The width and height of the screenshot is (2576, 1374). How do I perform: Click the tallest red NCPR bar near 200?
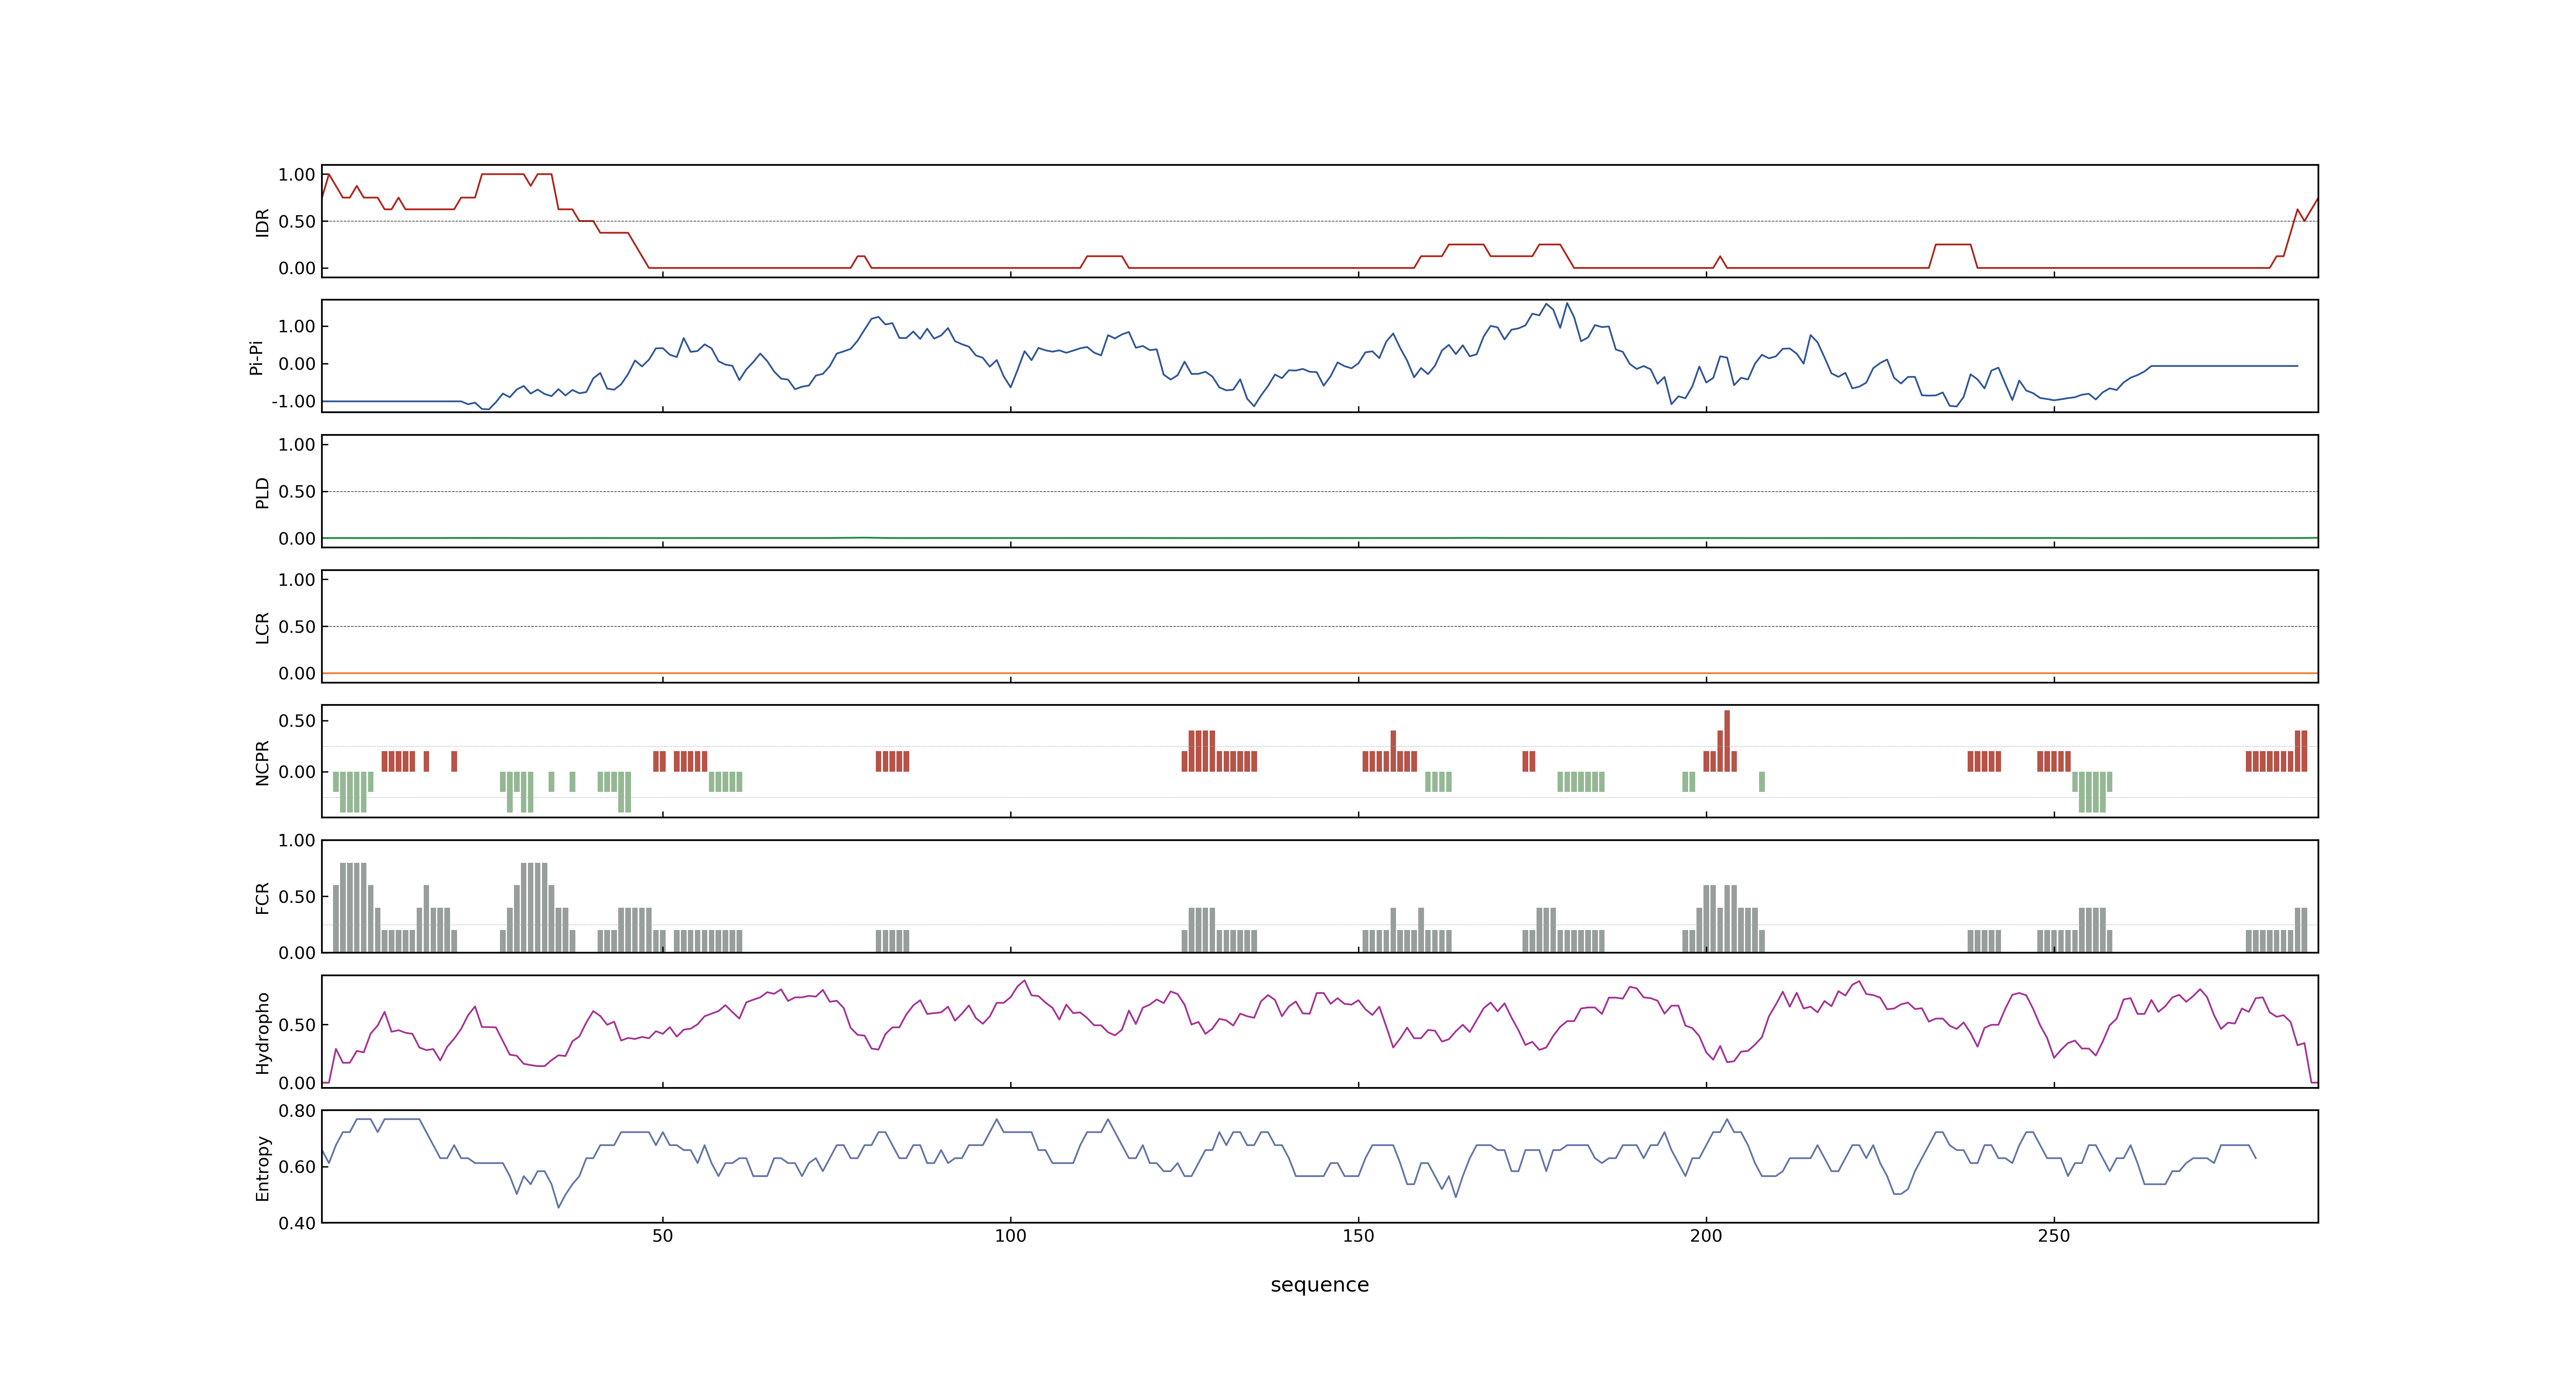(x=1727, y=741)
